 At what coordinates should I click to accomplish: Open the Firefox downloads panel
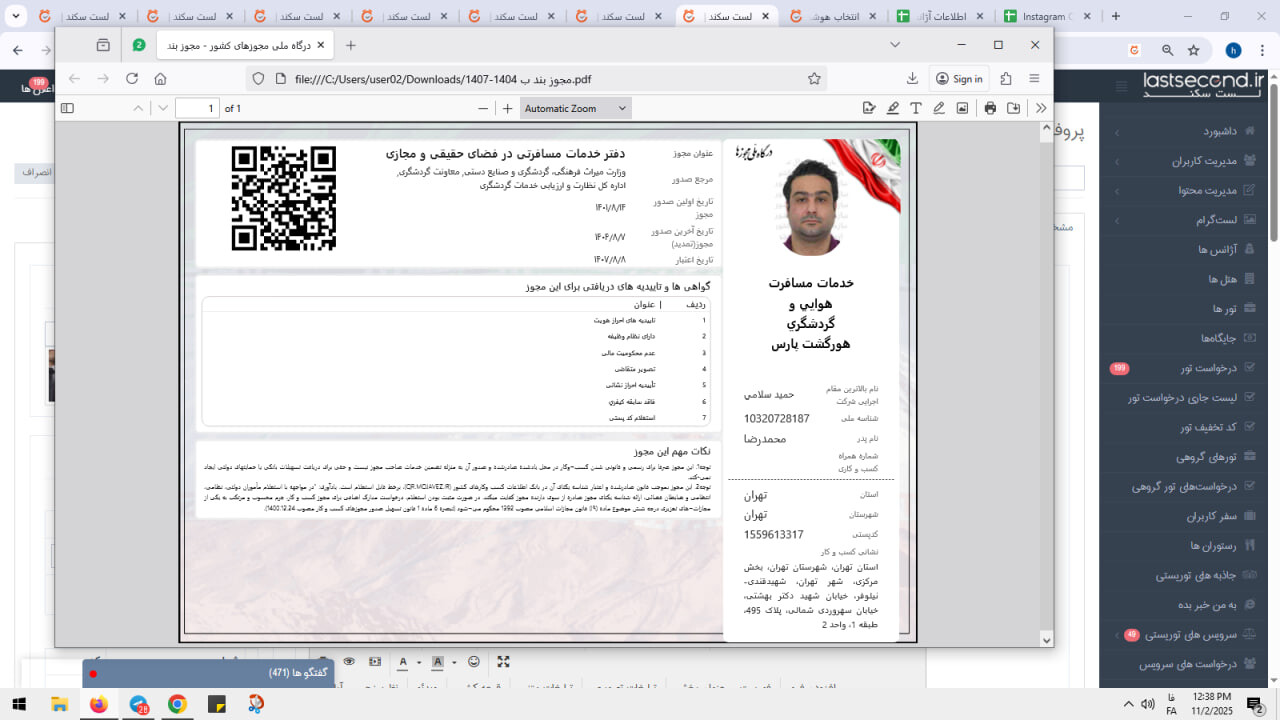coord(912,79)
